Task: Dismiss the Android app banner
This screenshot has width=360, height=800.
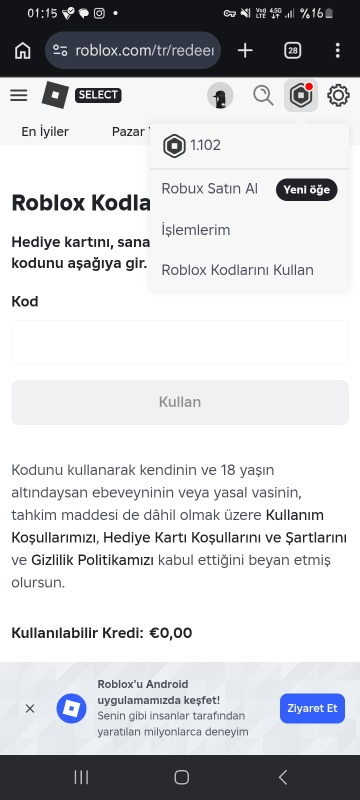Action: tap(30, 708)
